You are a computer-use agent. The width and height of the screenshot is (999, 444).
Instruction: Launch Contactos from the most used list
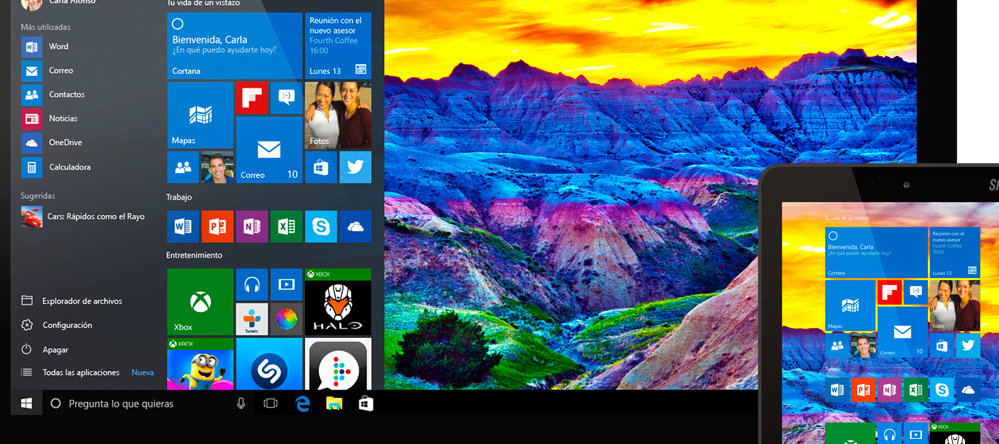click(x=53, y=95)
